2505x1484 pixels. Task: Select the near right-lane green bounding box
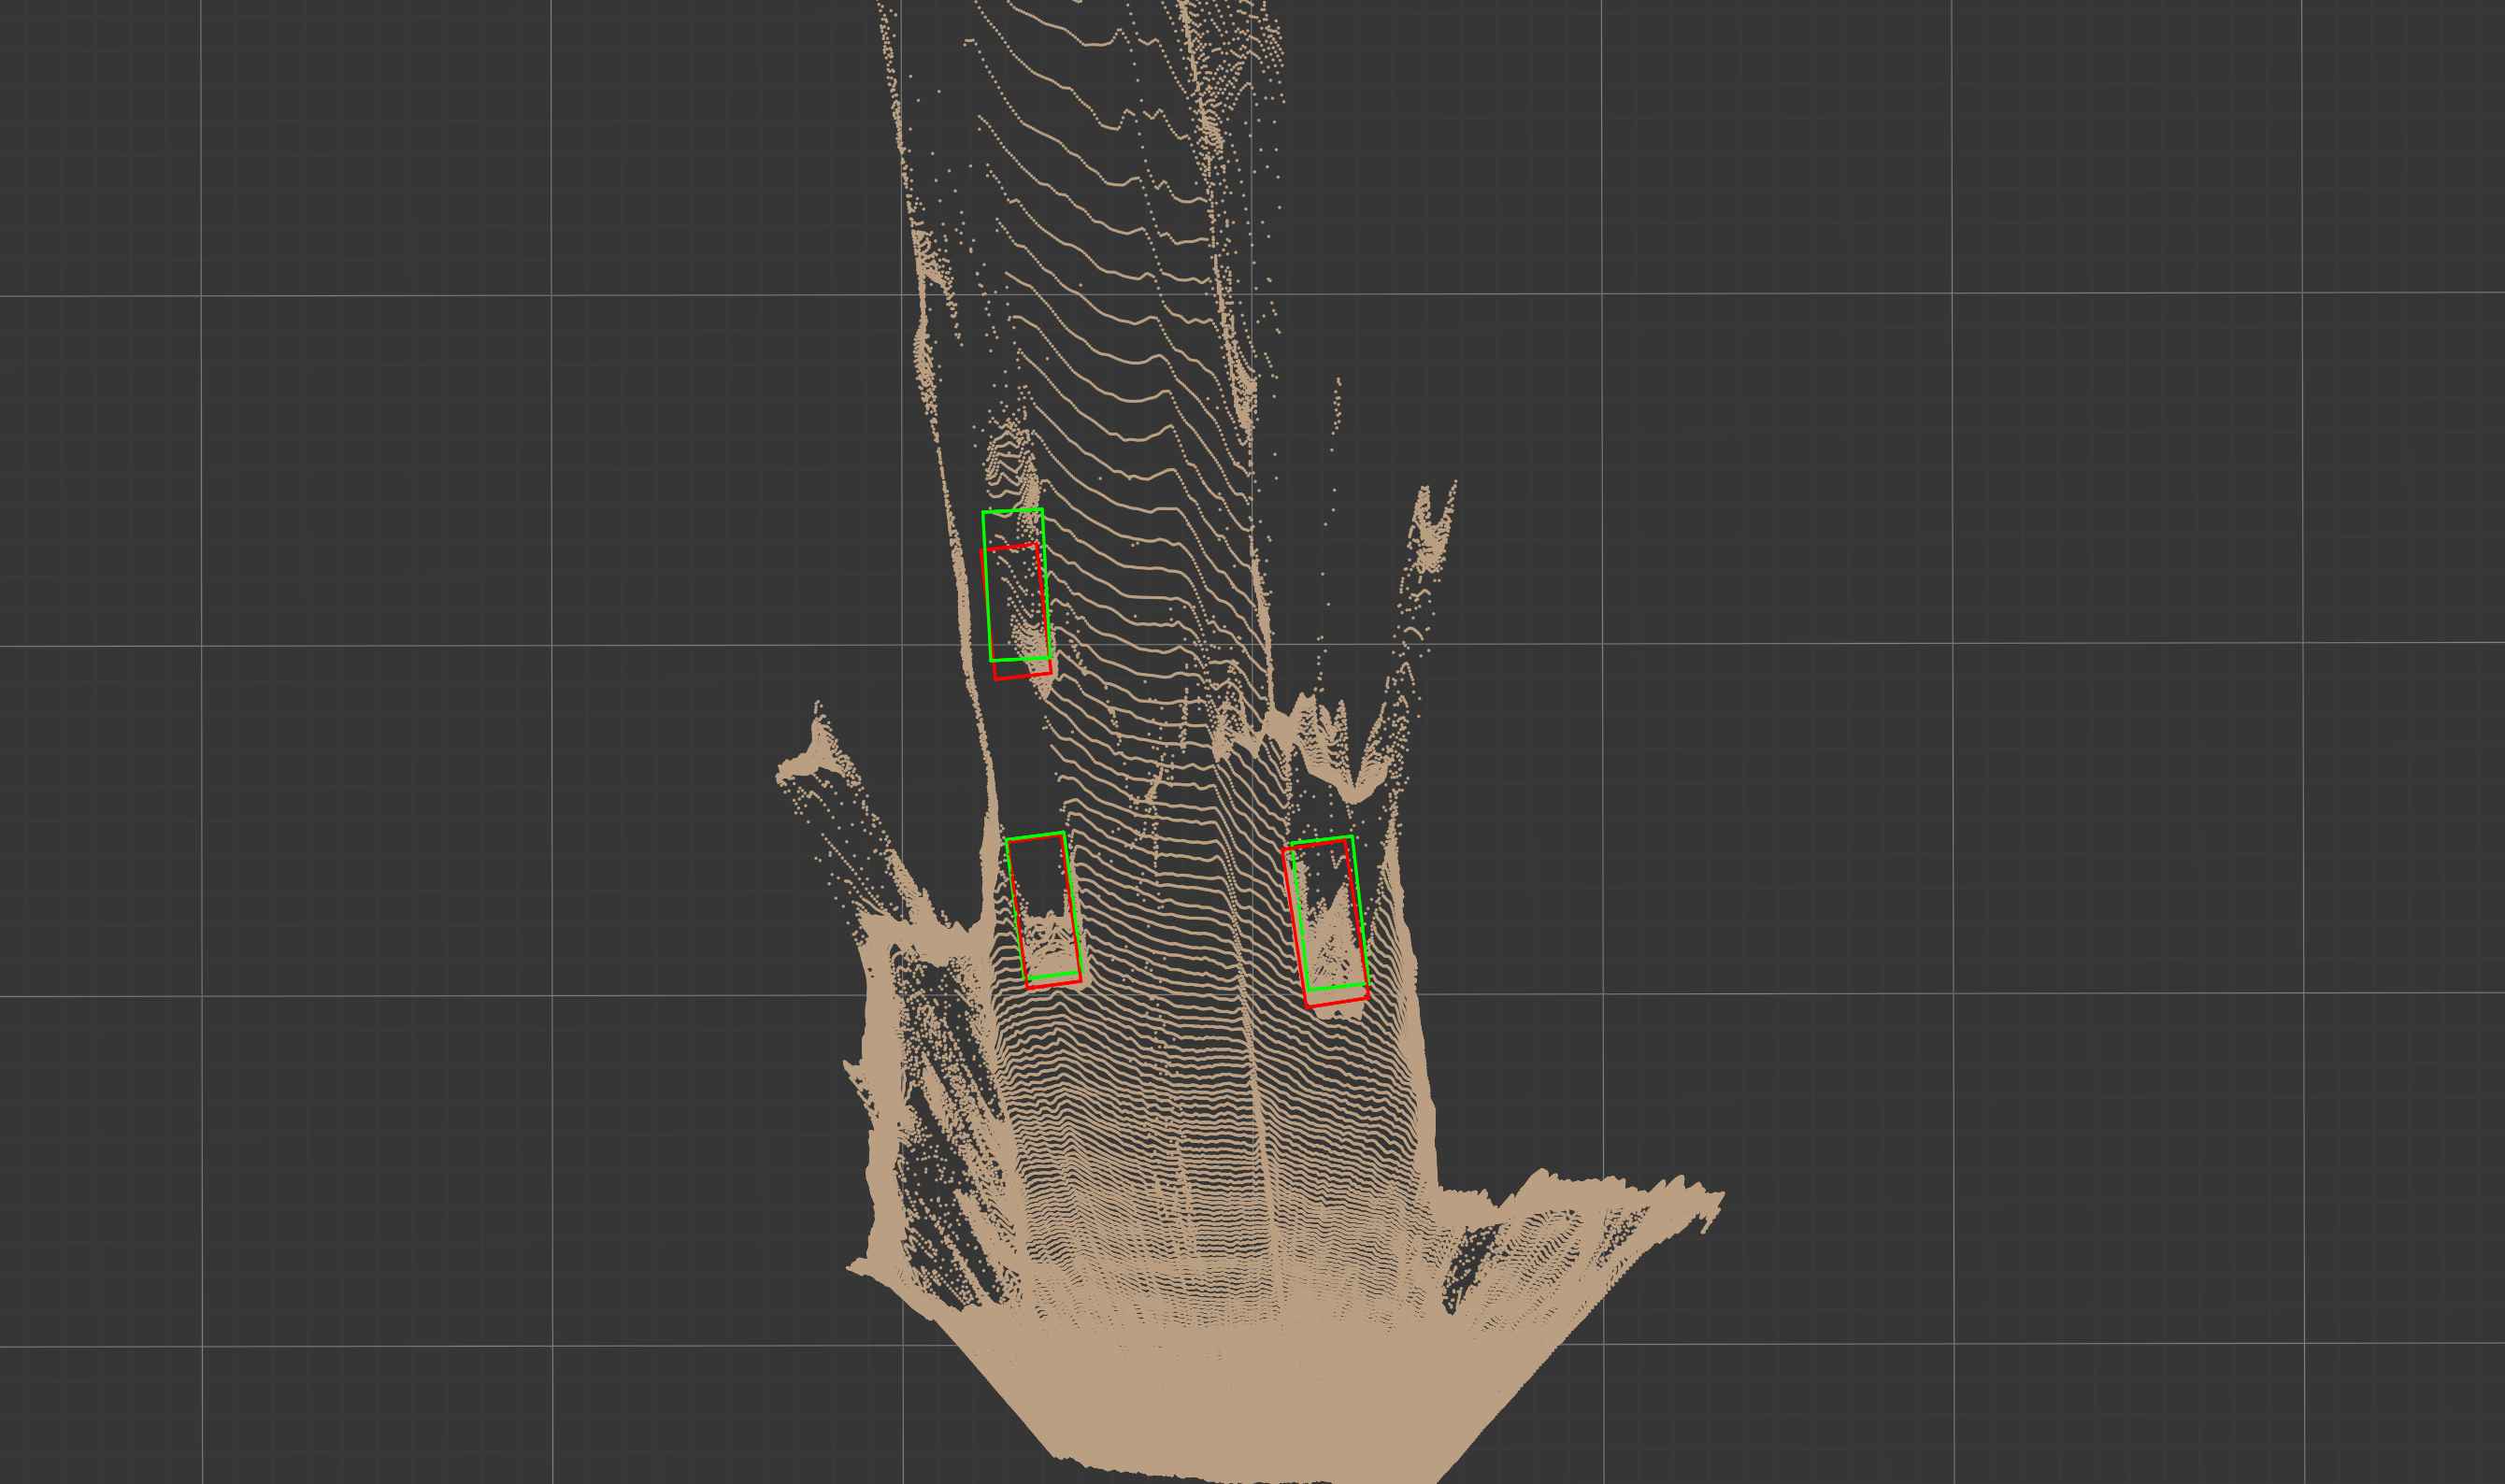point(1329,914)
